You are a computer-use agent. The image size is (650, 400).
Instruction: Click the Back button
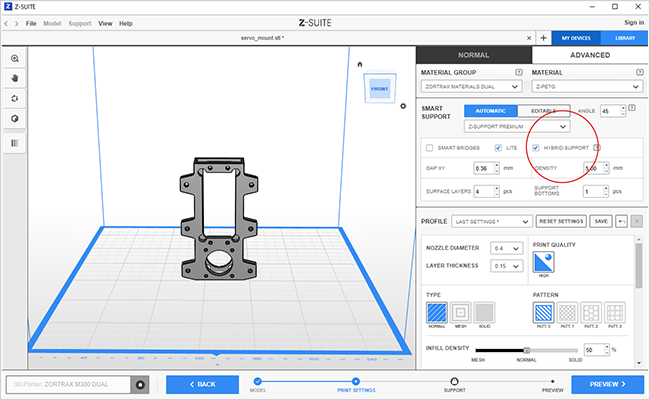202,385
